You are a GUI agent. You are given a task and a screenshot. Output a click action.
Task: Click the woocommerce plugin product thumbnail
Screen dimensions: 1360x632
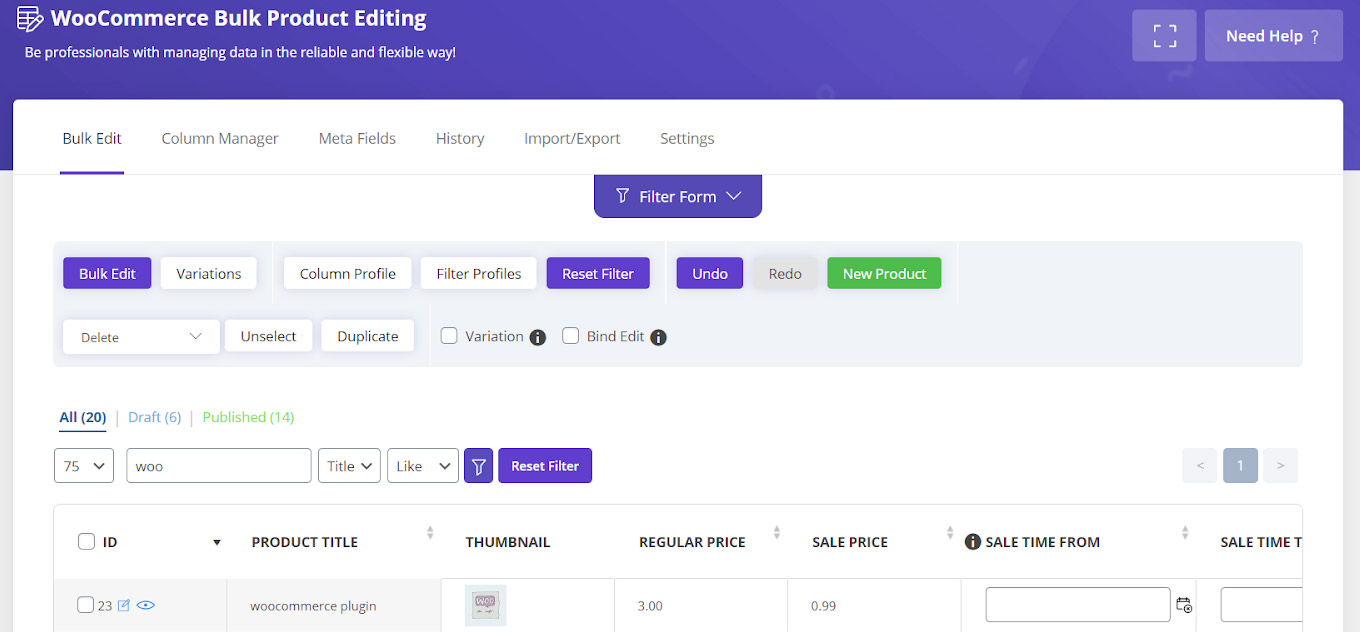[486, 605]
